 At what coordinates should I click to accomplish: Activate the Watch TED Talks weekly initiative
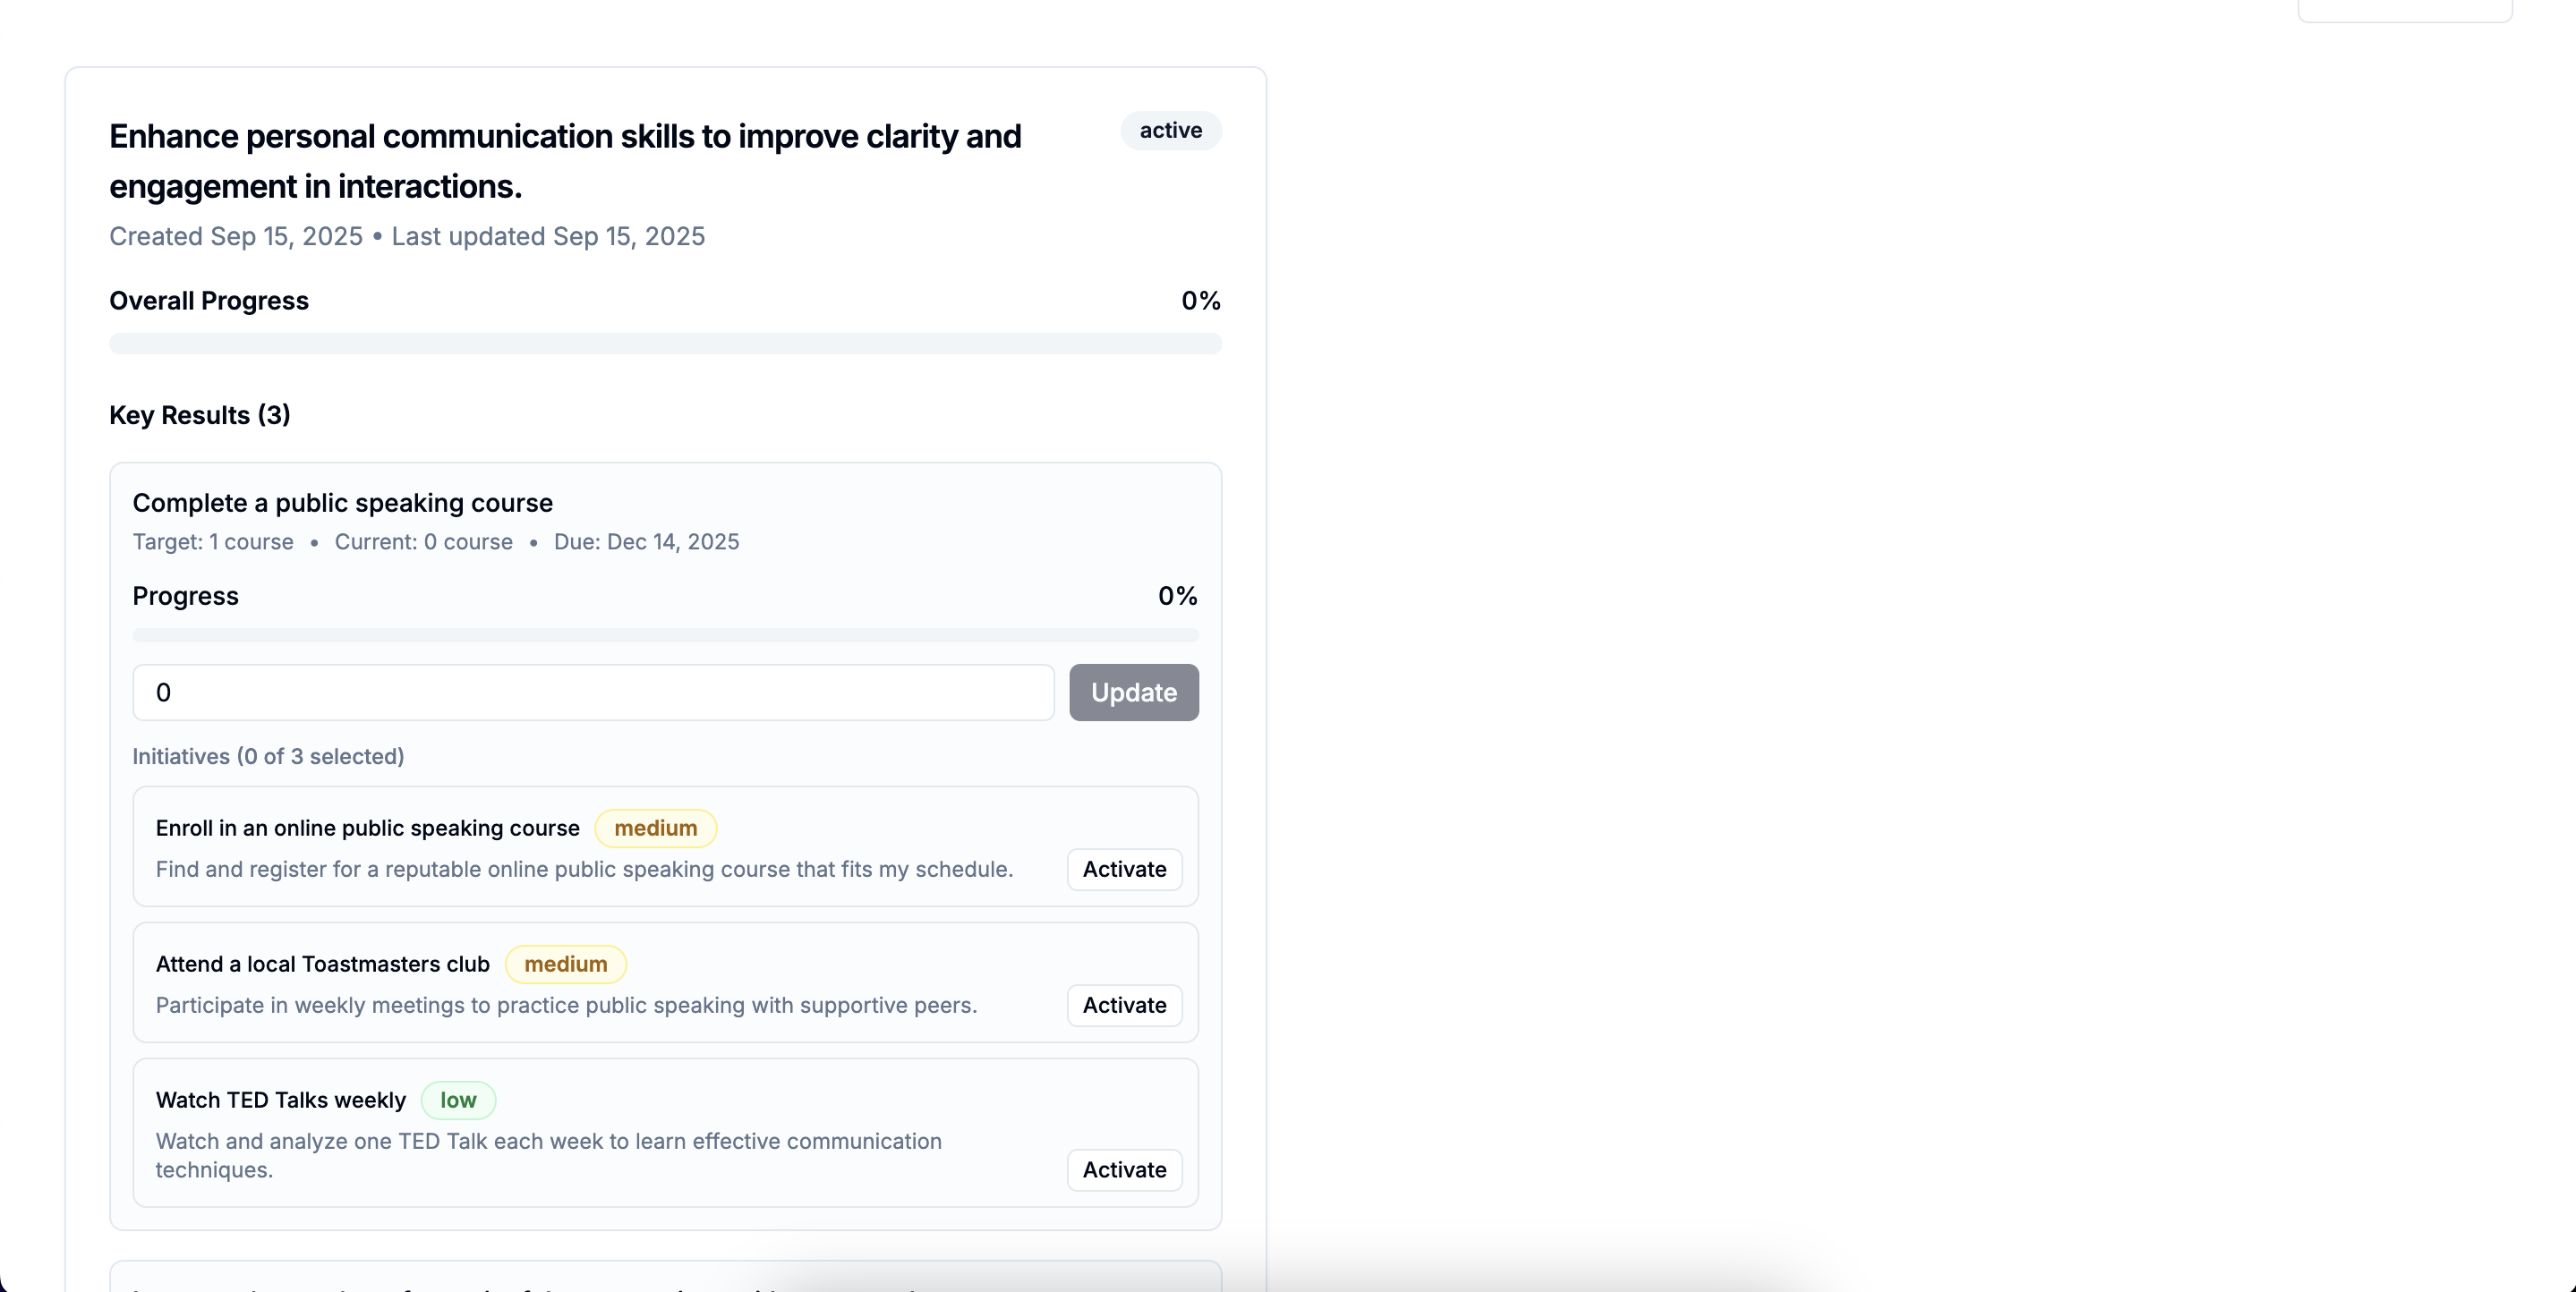(1124, 1169)
